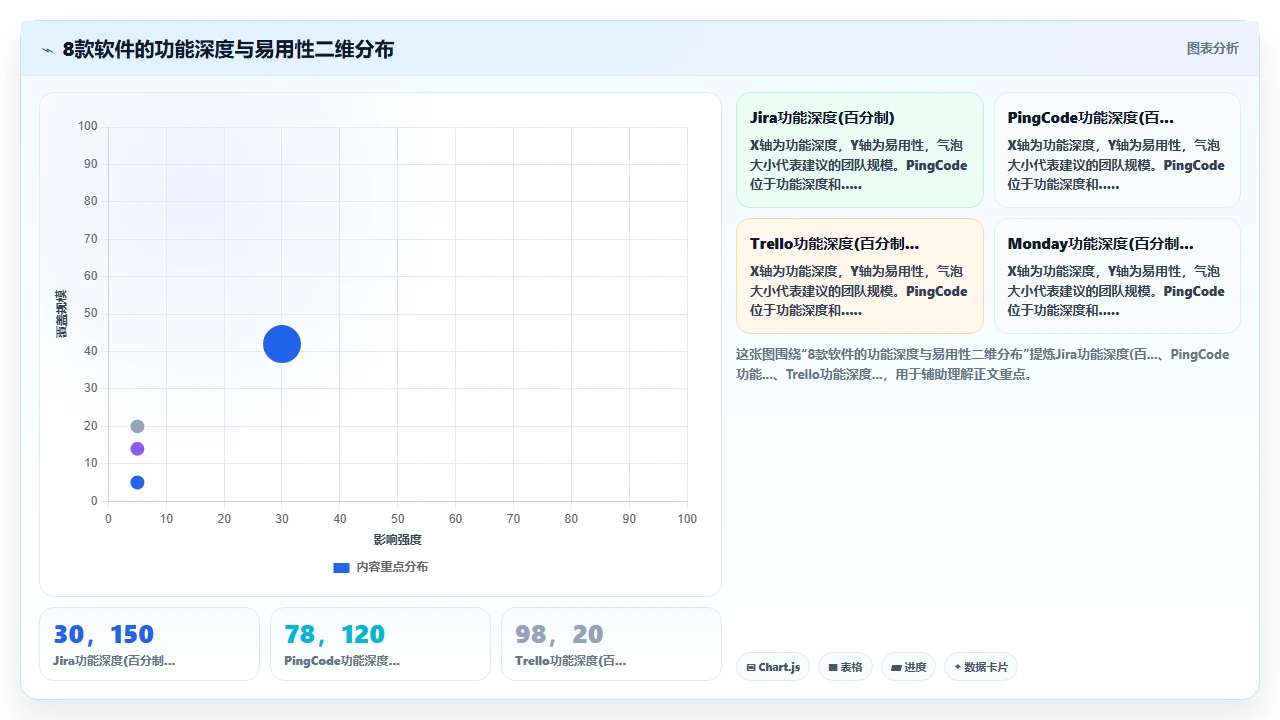Select the gray bubble on the chart
This screenshot has height=720, width=1280.
(137, 426)
